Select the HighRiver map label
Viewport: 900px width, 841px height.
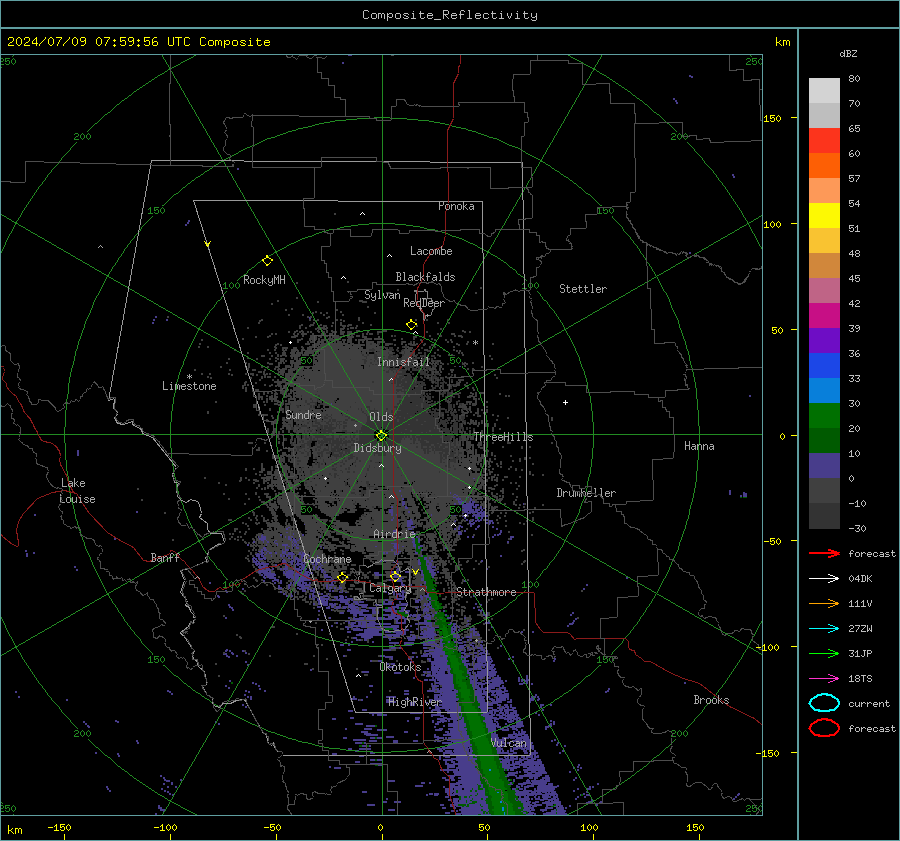pyautogui.click(x=415, y=702)
